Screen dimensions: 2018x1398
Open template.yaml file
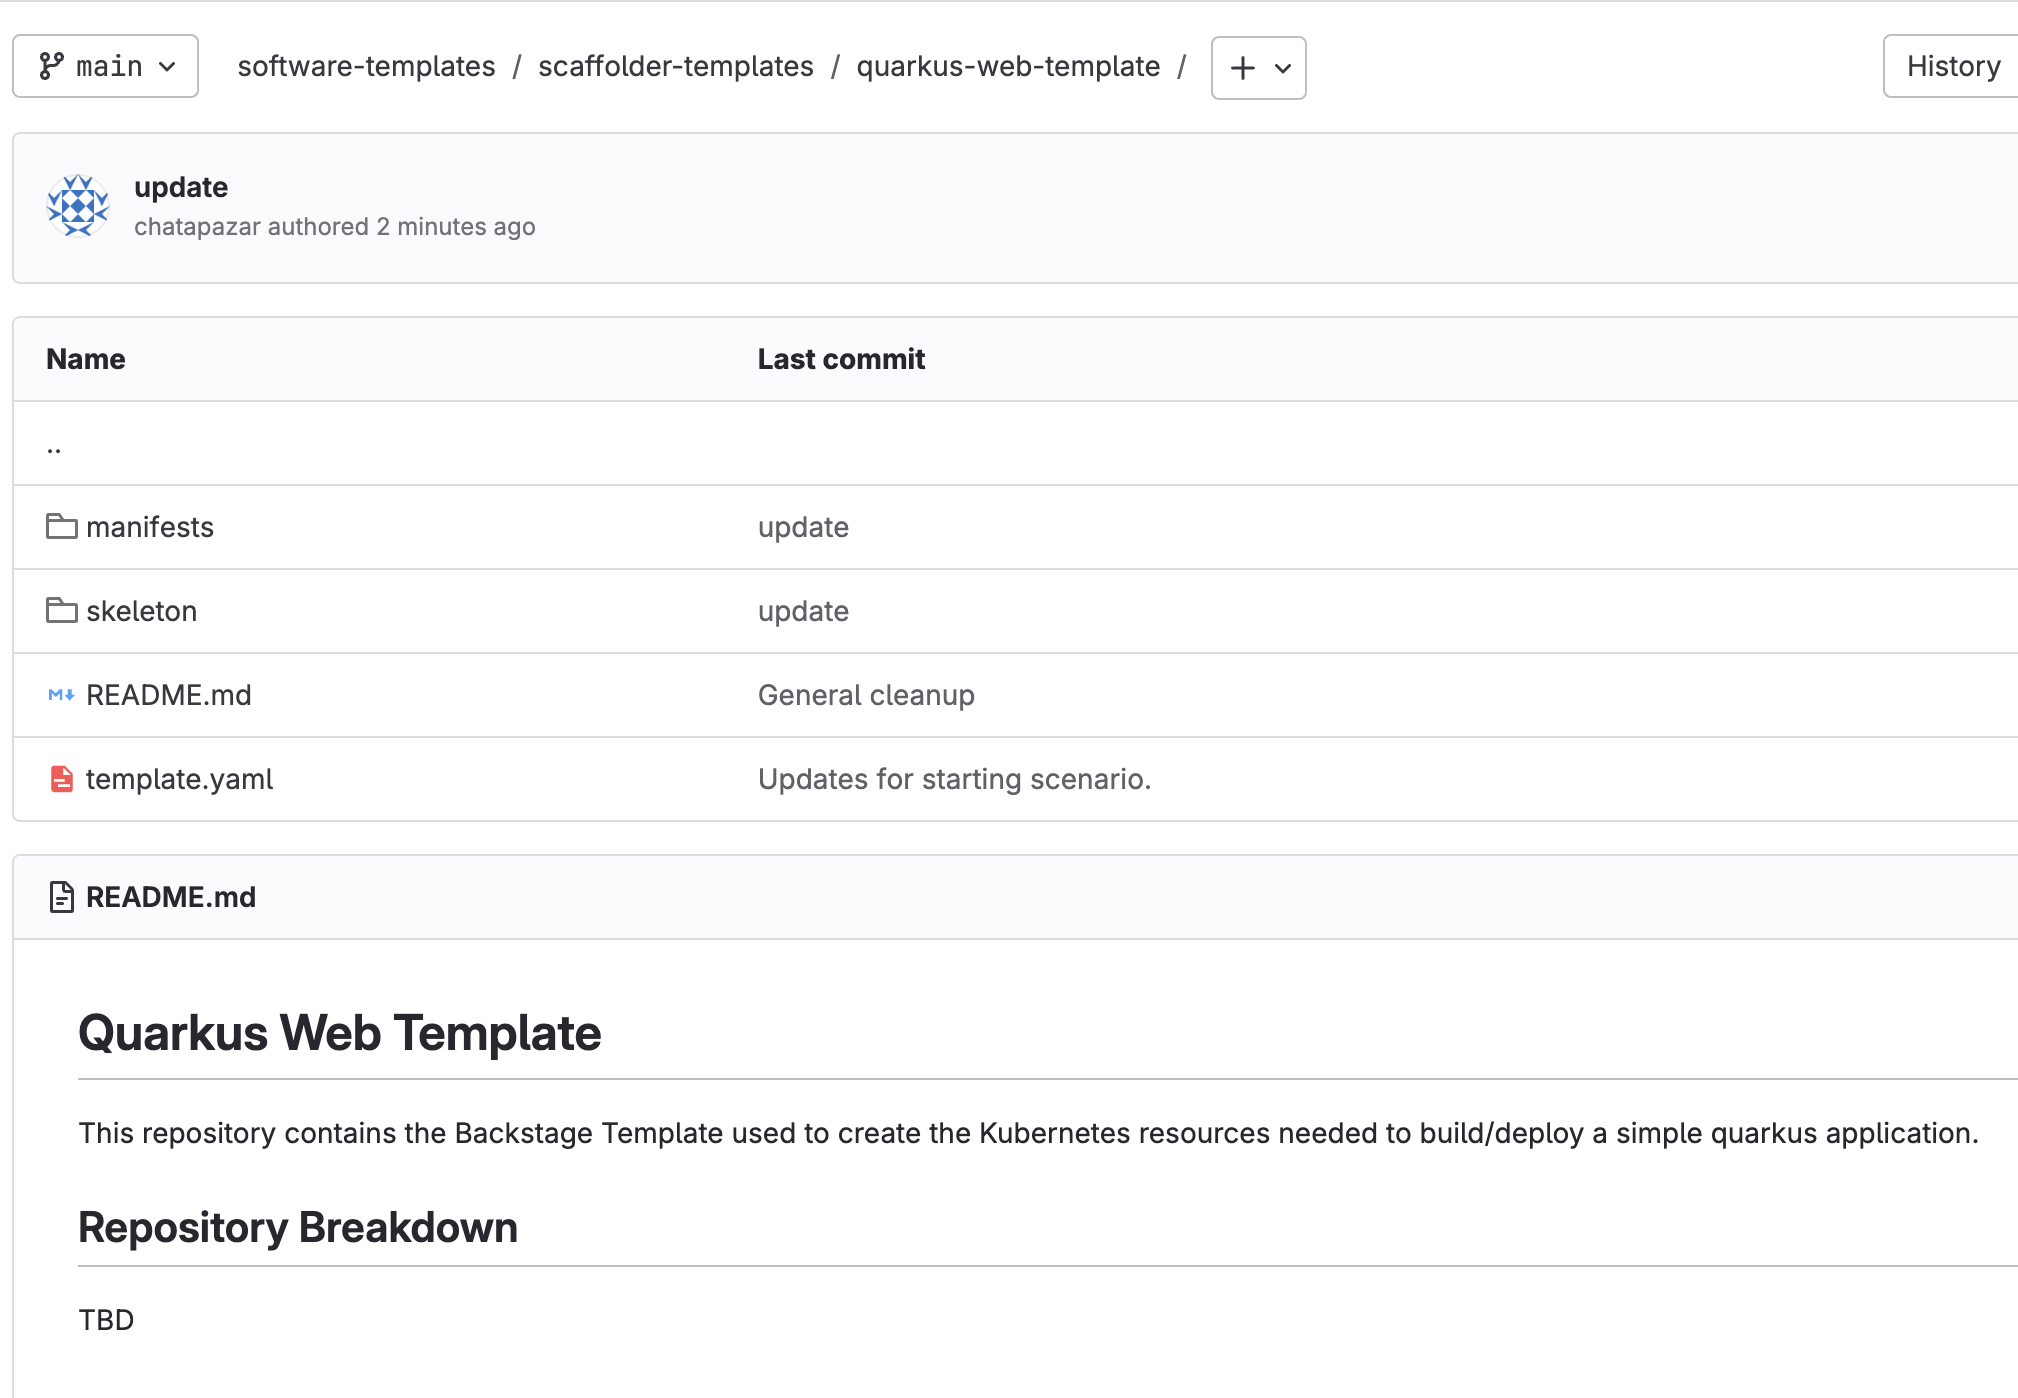(x=179, y=779)
